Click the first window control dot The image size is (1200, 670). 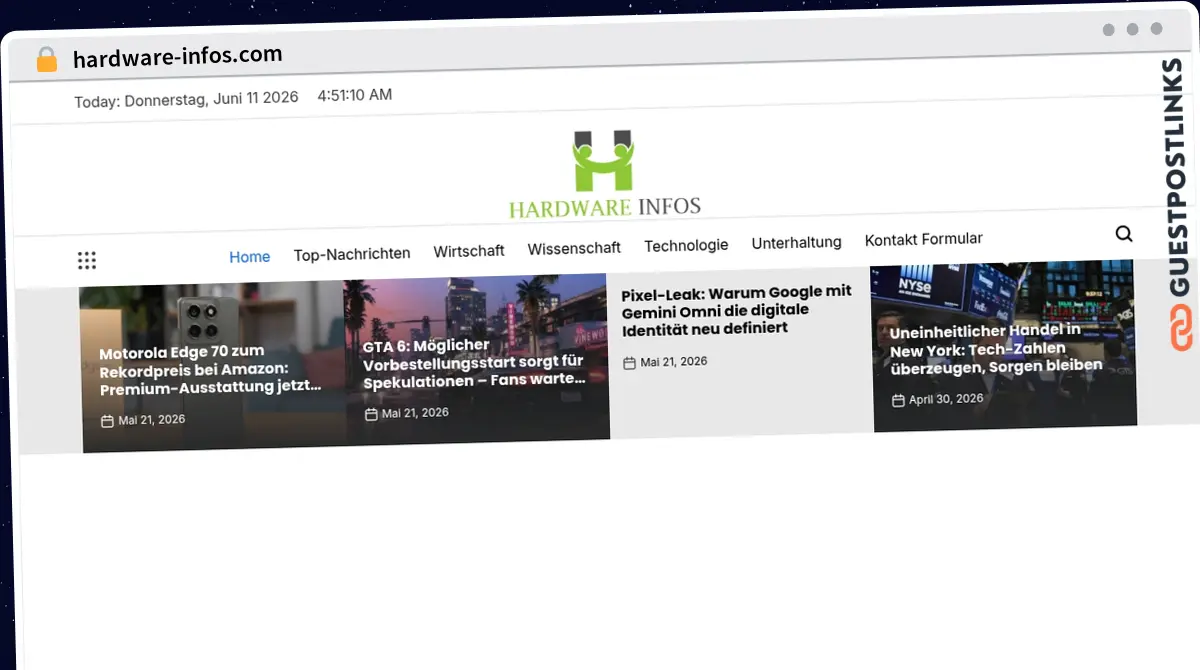pos(1109,30)
